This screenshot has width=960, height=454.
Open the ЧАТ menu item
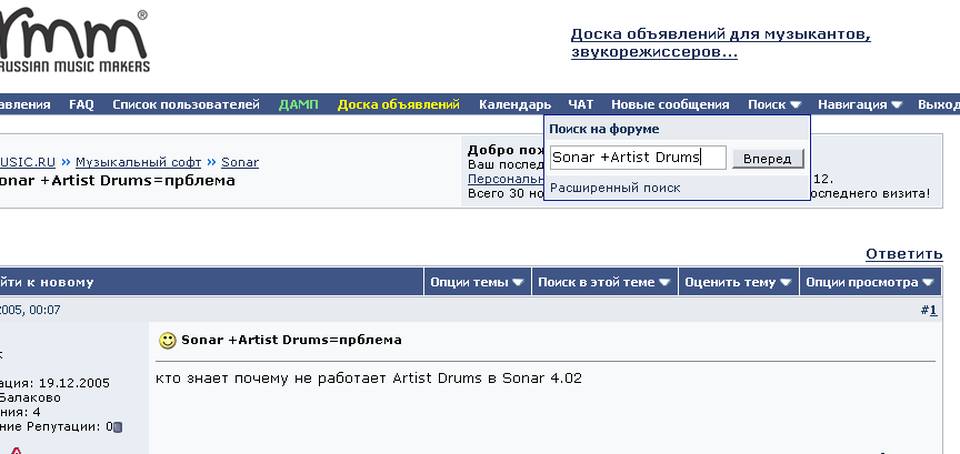[x=580, y=104]
